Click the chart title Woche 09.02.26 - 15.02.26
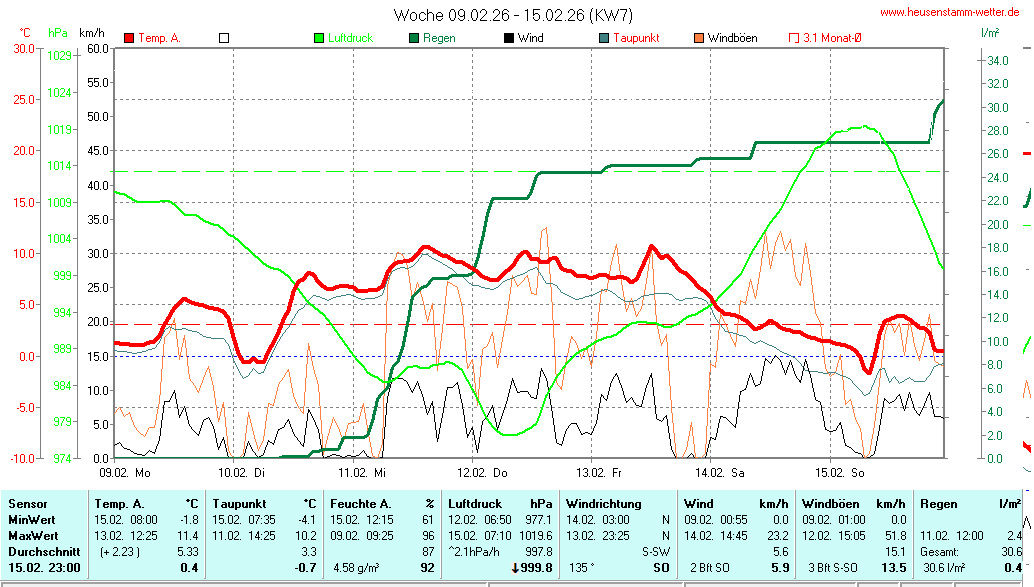This screenshot has height=587, width=1034. (513, 15)
